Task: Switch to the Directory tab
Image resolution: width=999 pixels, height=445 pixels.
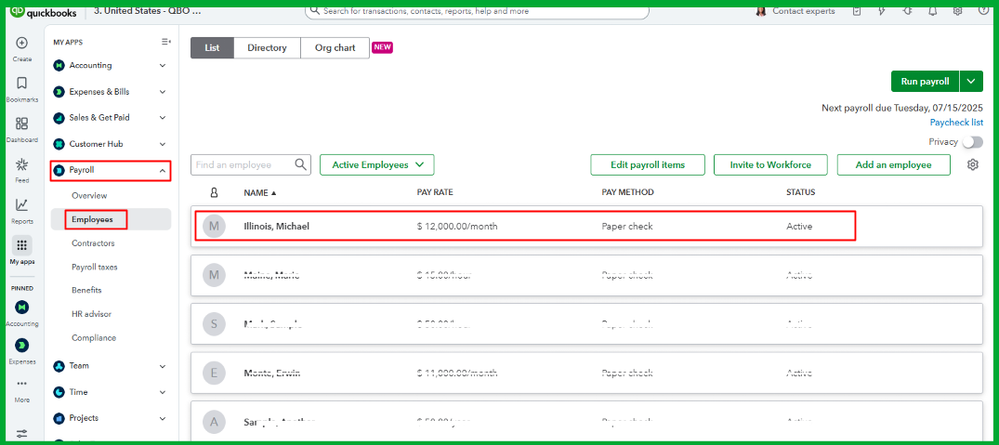Action: click(267, 48)
